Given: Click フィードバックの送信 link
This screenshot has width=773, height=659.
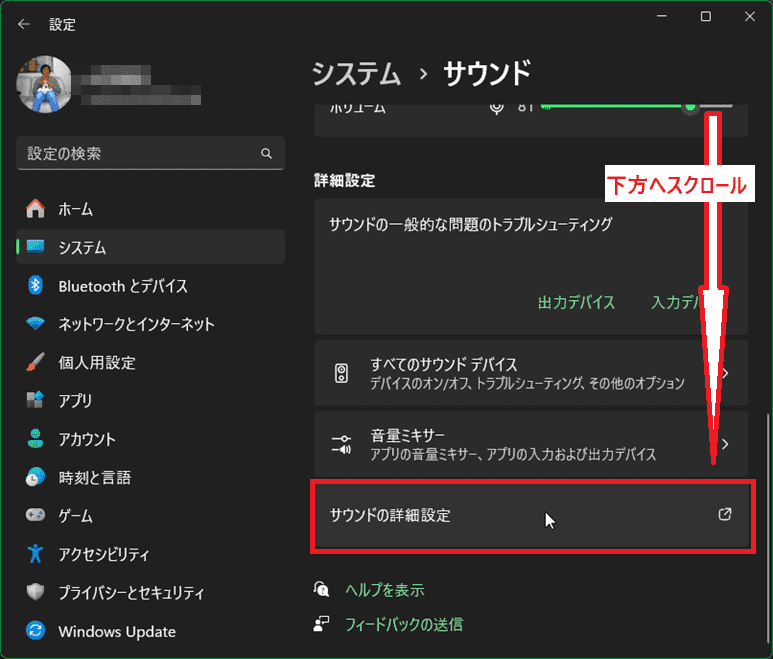Looking at the screenshot, I should click(403, 624).
